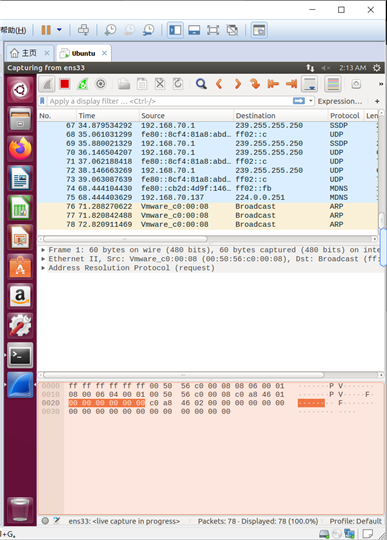
Task: Open the VM power options dropdown
Action: 59,30
